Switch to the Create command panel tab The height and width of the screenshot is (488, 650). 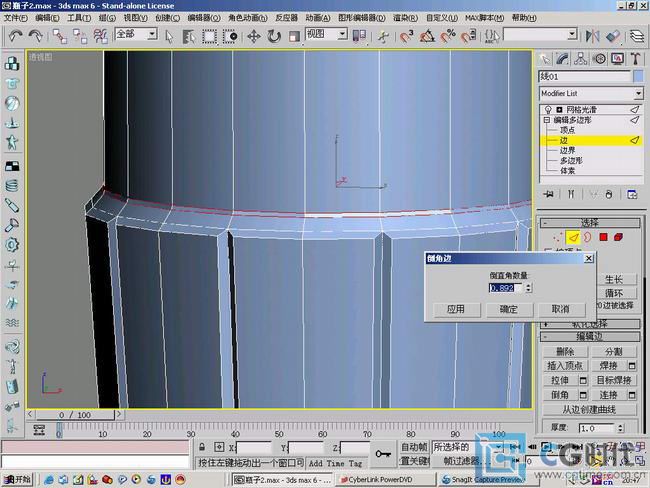[x=545, y=59]
